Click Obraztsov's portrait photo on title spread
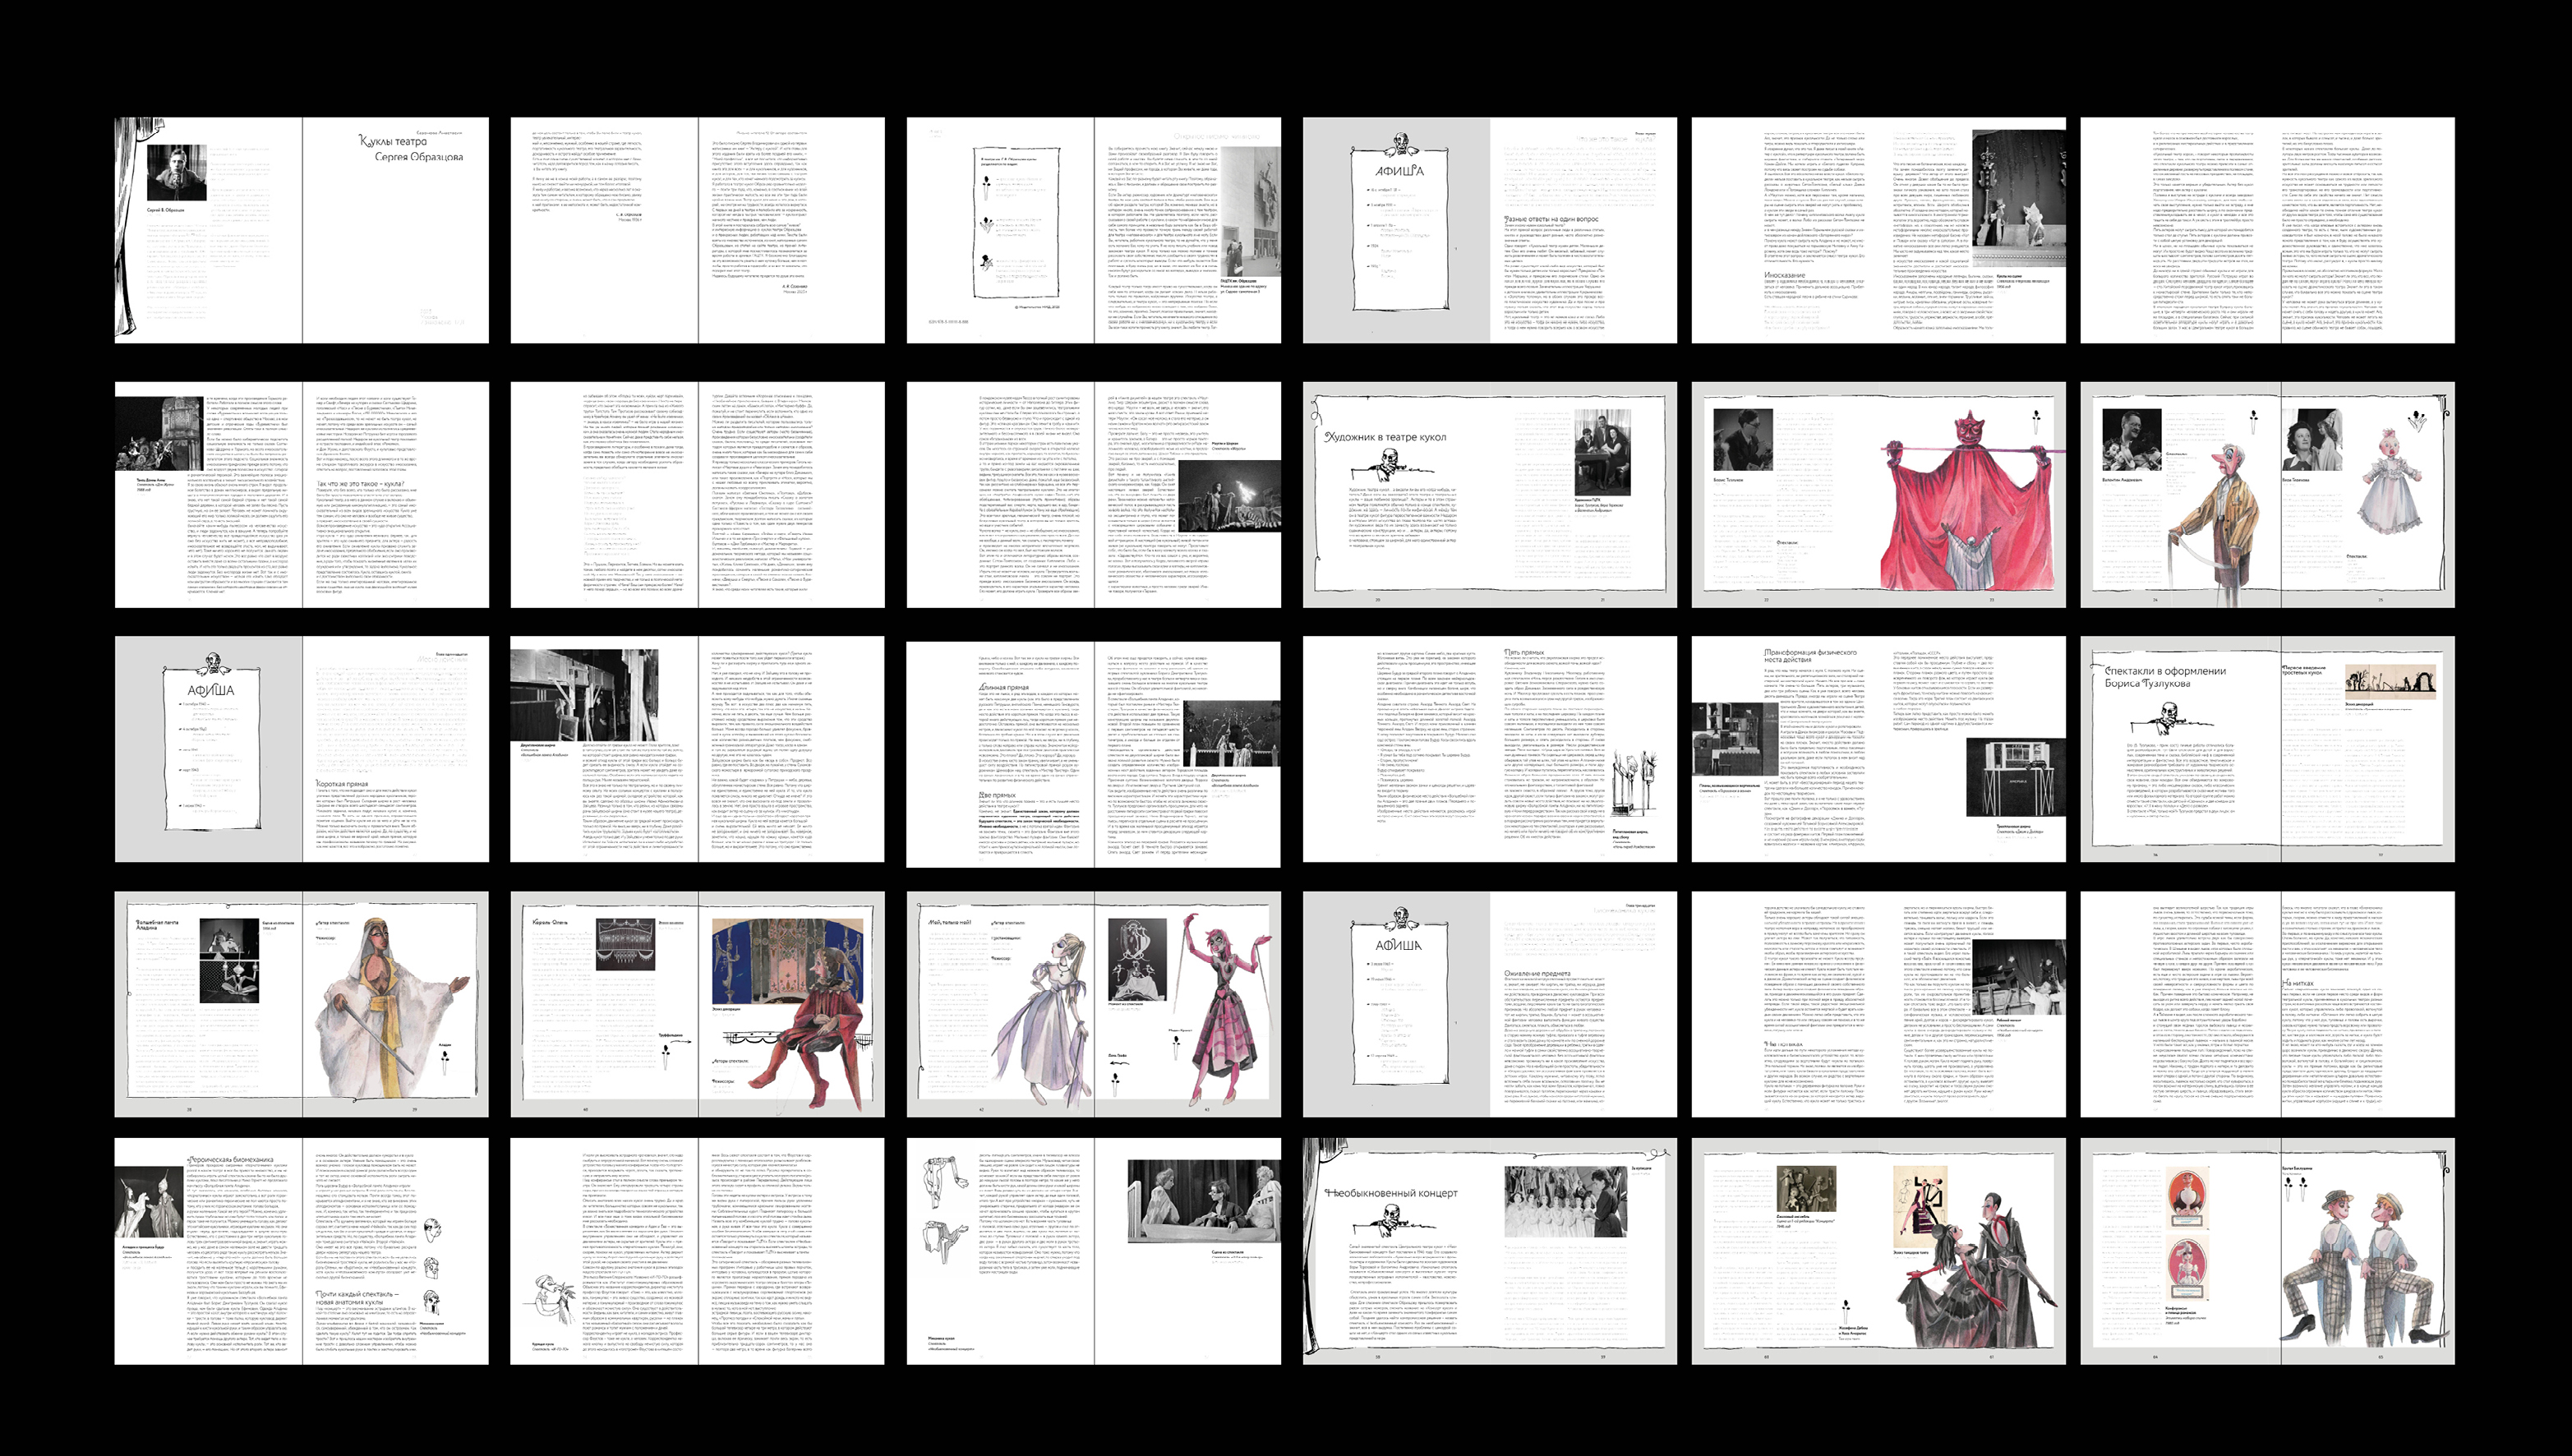 (x=177, y=173)
